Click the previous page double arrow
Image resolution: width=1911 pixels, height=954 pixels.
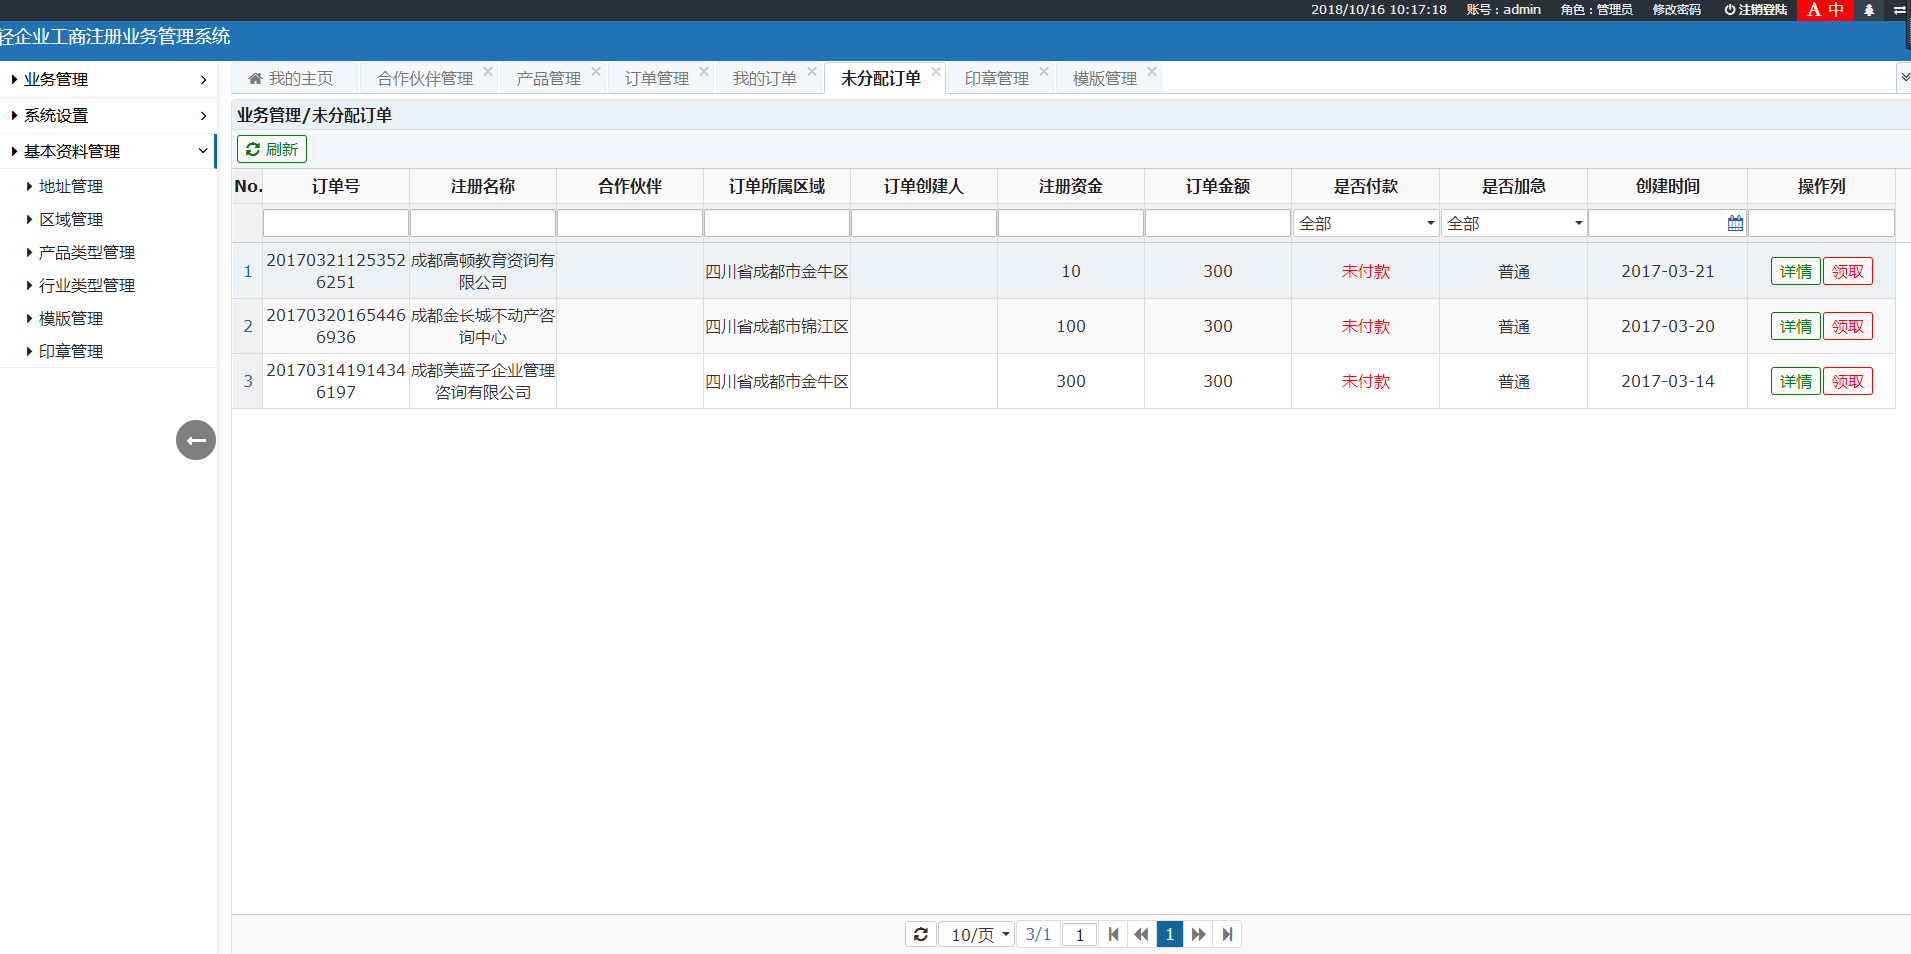[1141, 934]
